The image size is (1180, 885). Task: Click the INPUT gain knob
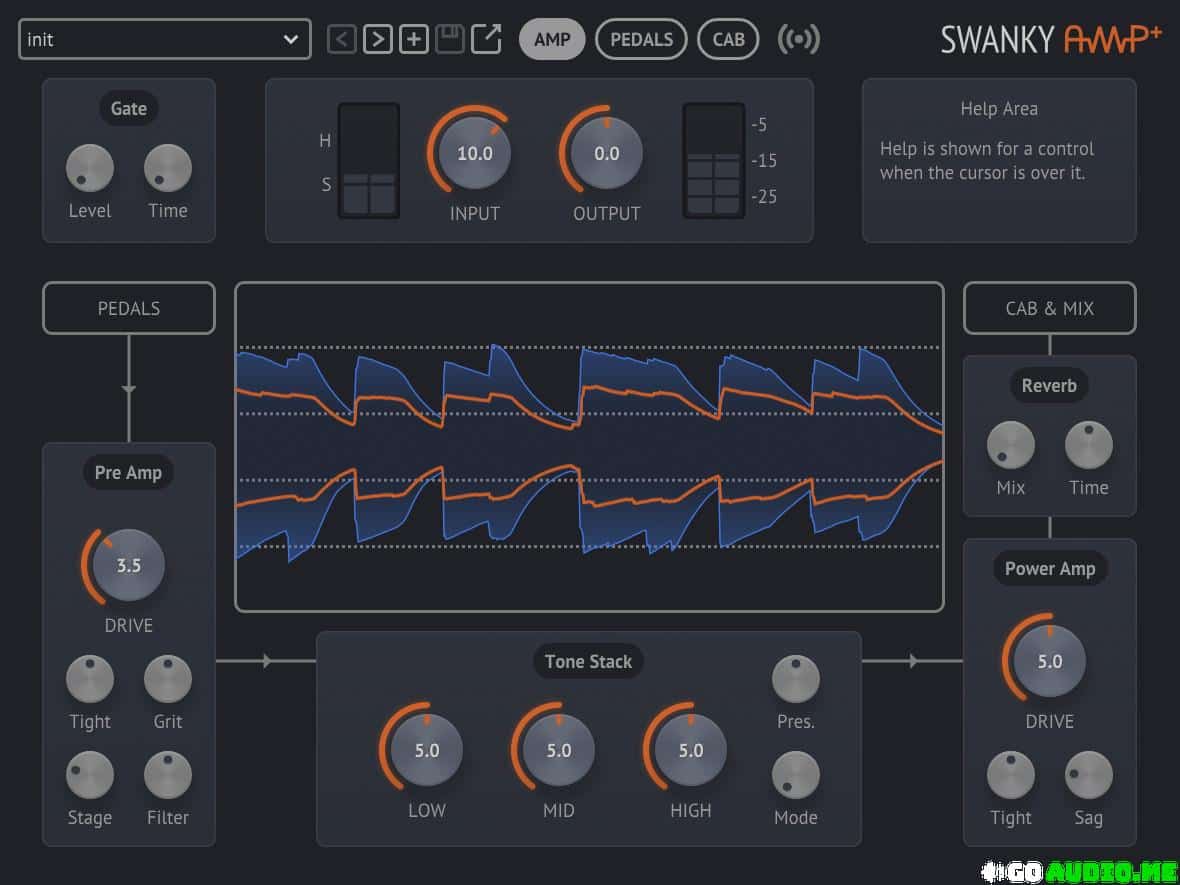coord(475,154)
